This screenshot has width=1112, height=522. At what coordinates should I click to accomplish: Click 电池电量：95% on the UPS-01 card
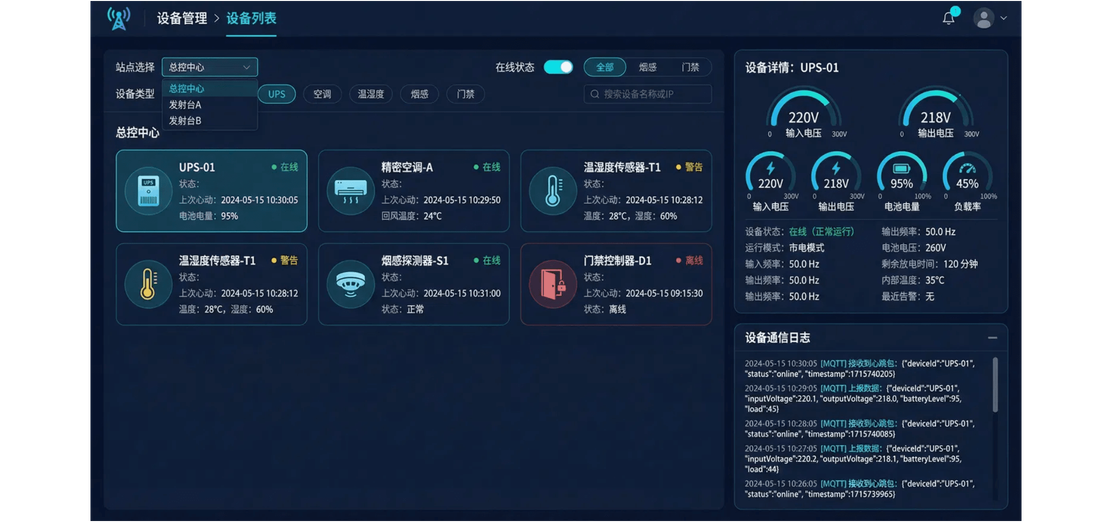click(208, 216)
